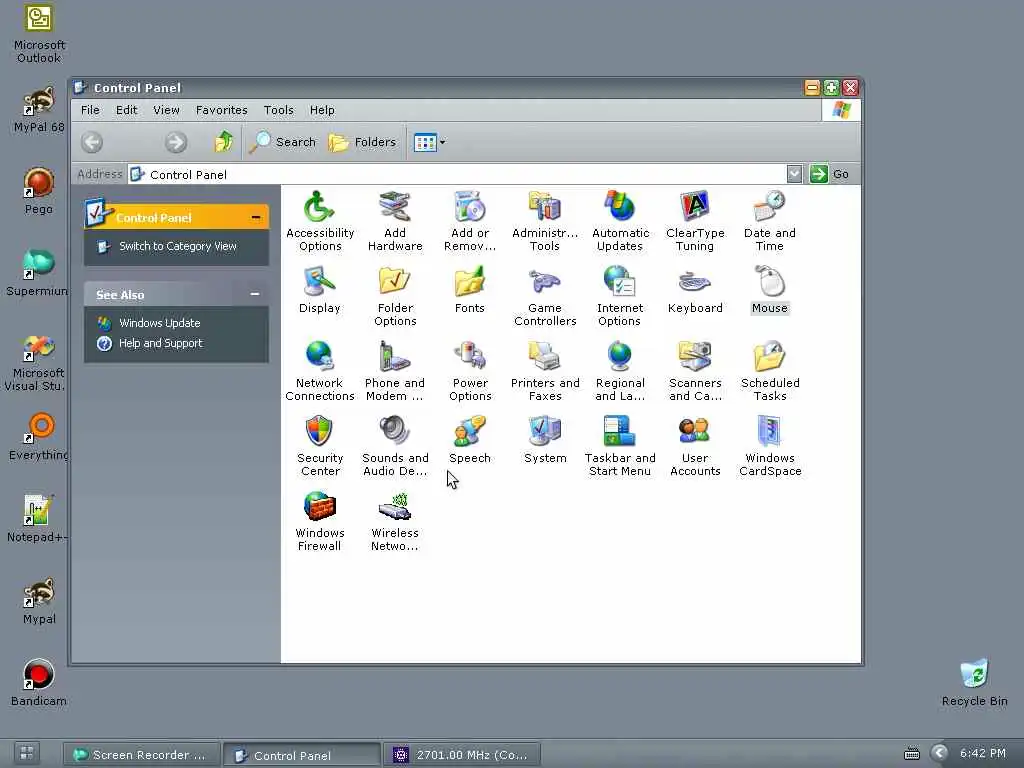Switch to 2701.00 MHz taskbar button
The height and width of the screenshot is (768, 1024).
coord(462,754)
